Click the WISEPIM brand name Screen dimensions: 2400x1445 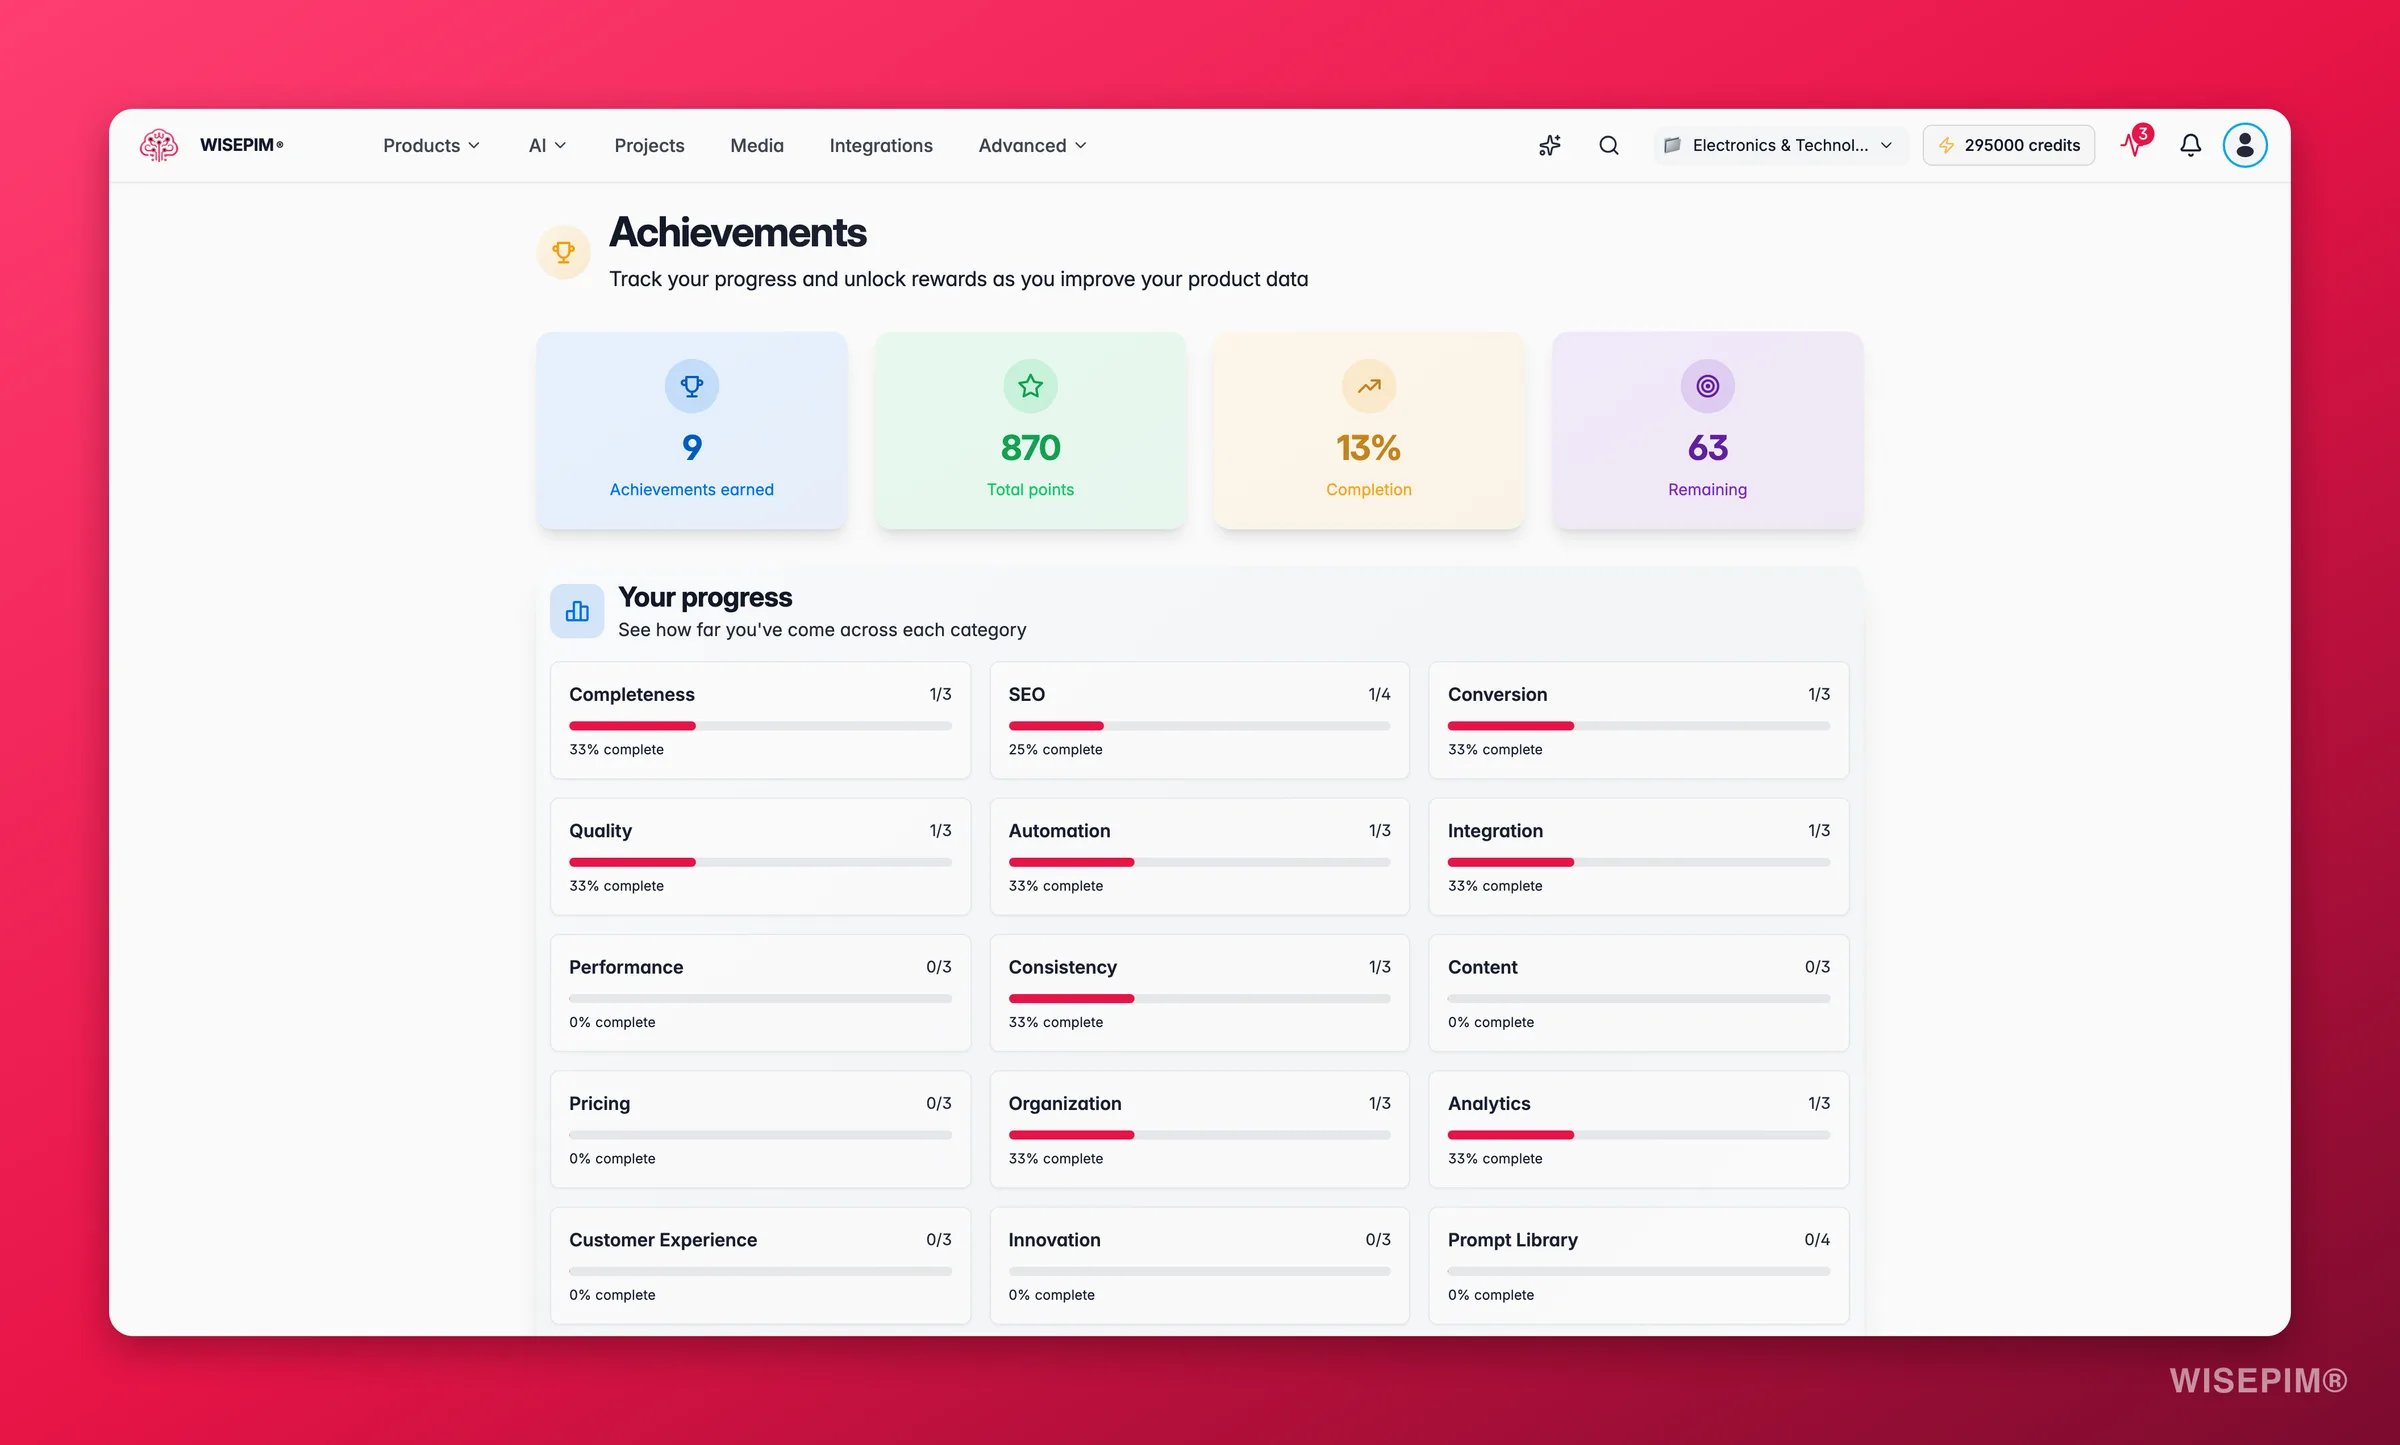tap(241, 145)
